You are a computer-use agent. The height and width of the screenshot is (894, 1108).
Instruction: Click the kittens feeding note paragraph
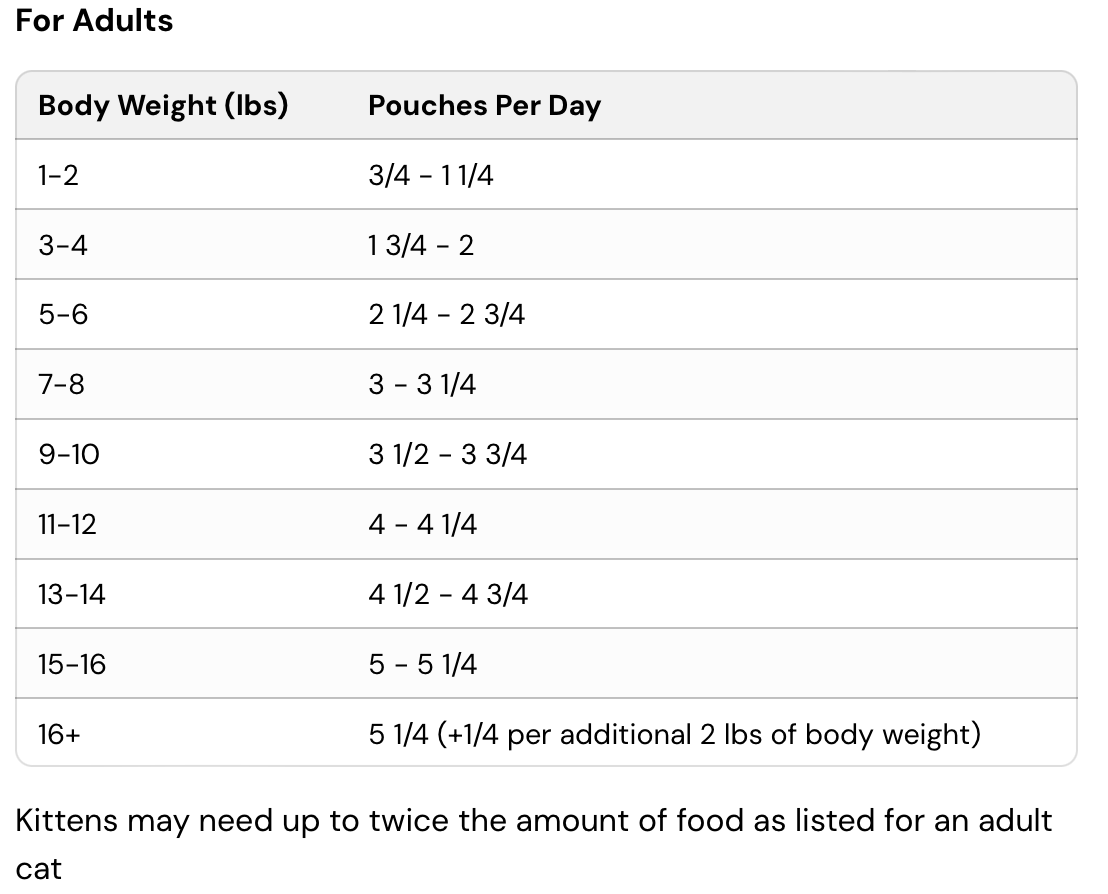pyautogui.click(x=534, y=822)
